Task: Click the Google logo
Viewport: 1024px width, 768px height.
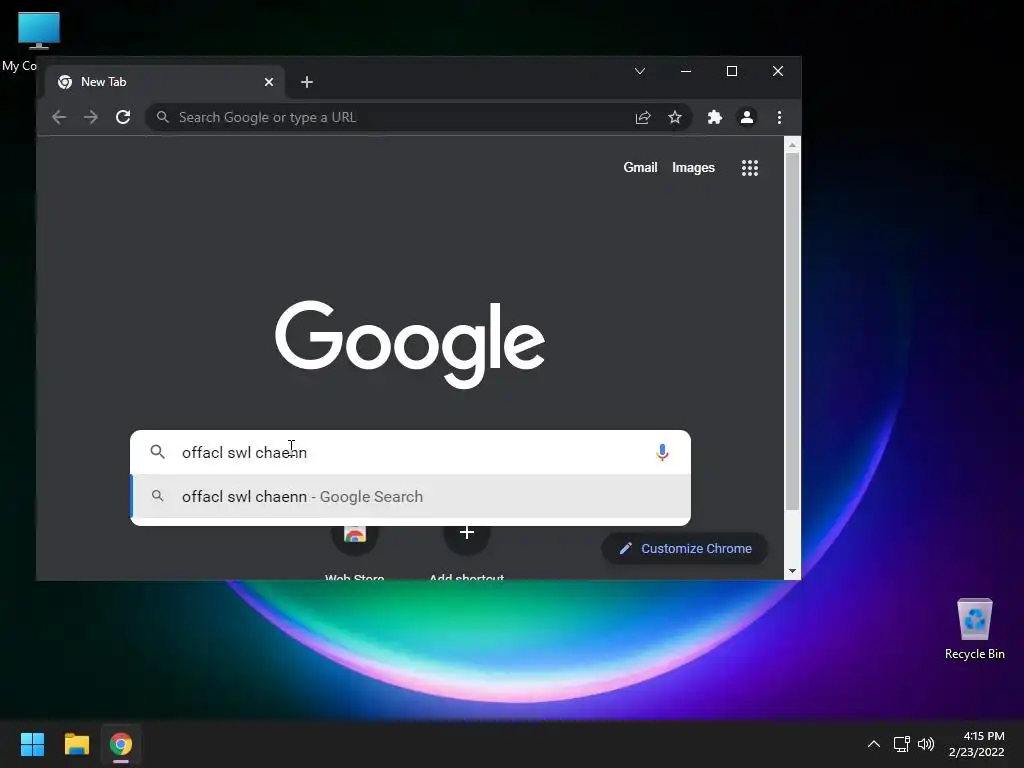Action: 410,344
